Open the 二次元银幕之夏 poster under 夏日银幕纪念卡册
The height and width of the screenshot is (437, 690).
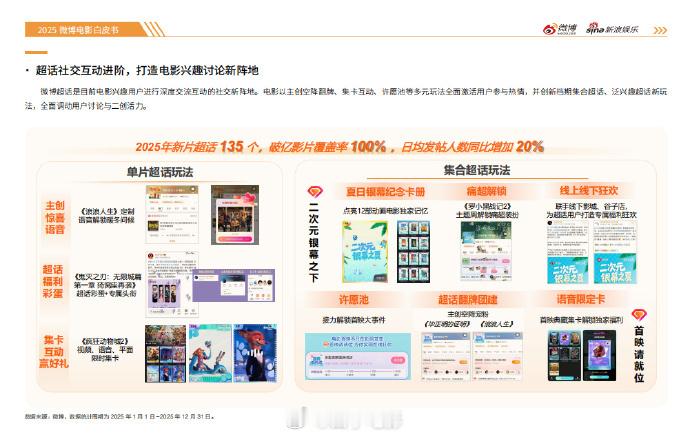(x=365, y=252)
